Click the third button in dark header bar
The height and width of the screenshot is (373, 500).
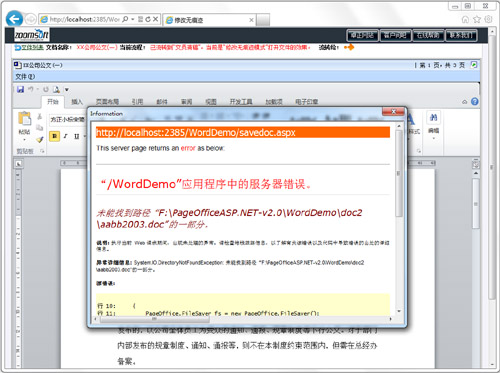pos(428,35)
